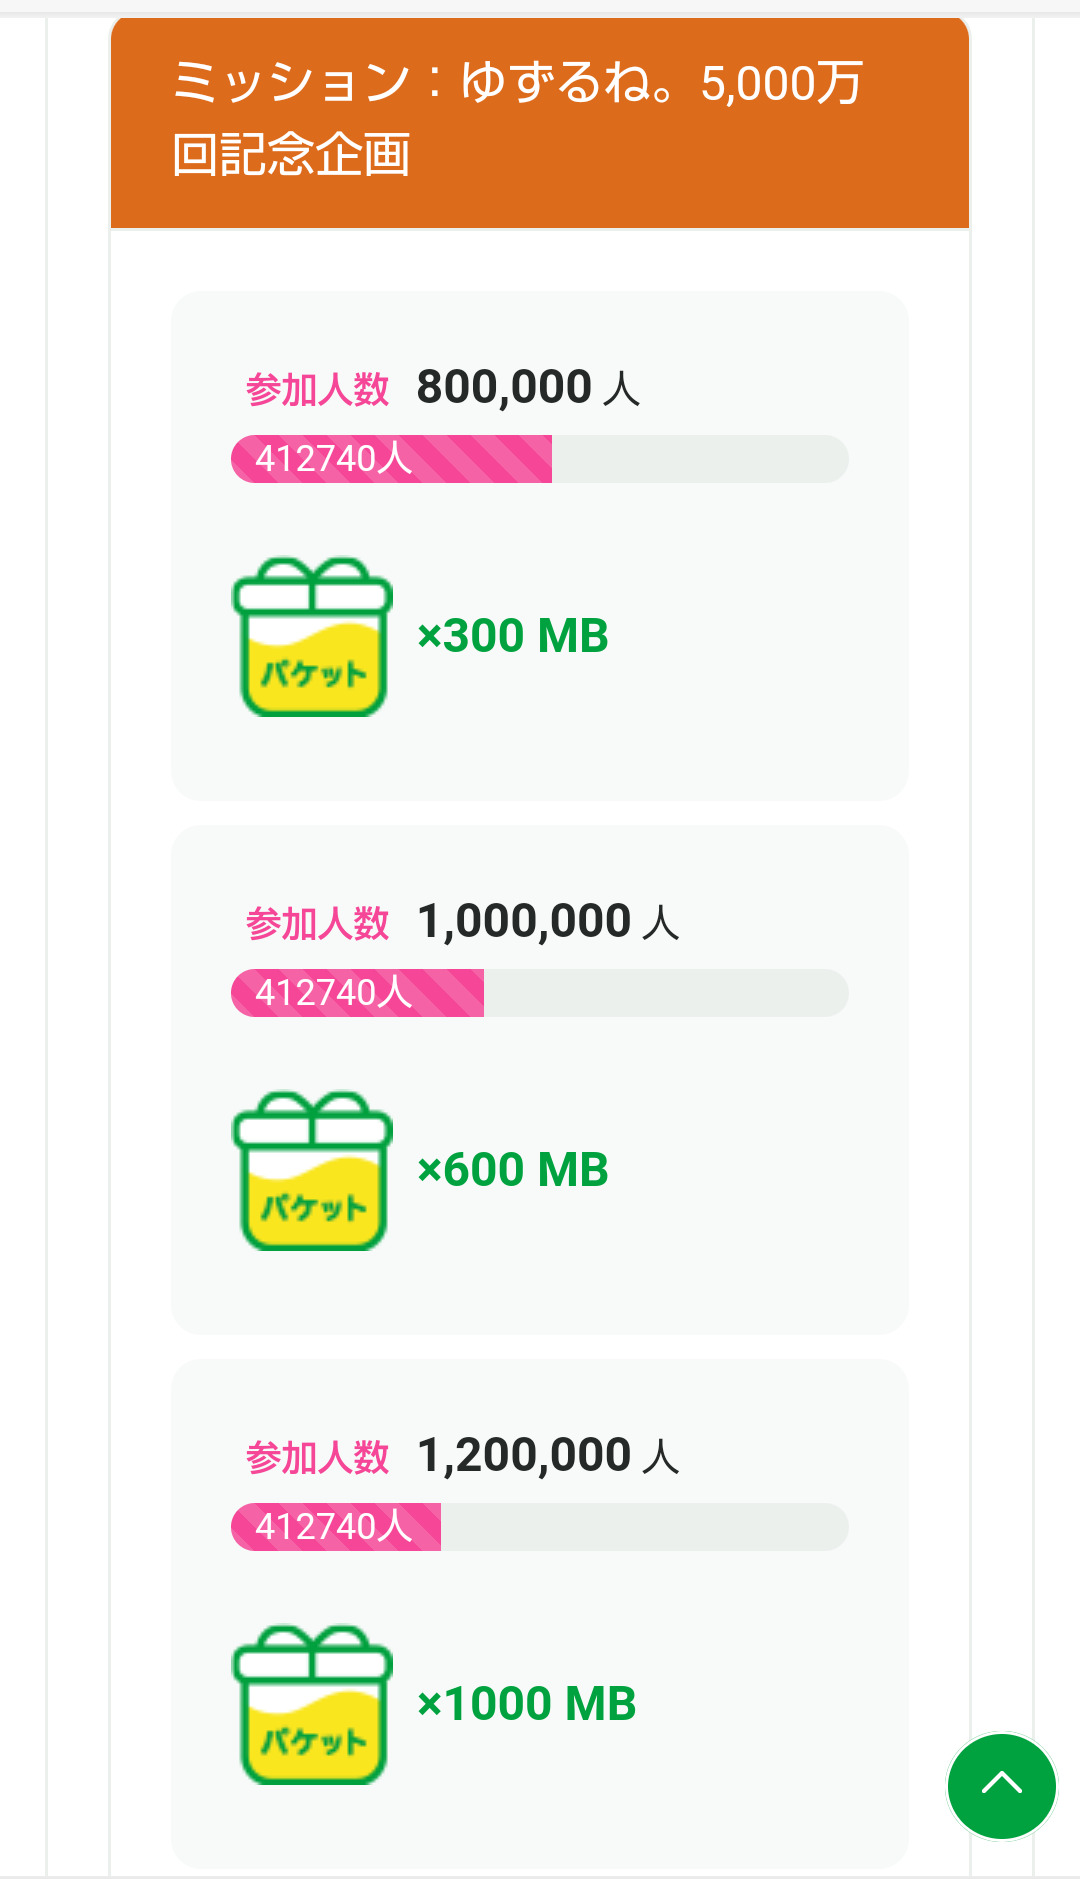This screenshot has height=1879, width=1080.
Task: Tap the 1,000,000 人 goal number
Action: coord(548,921)
